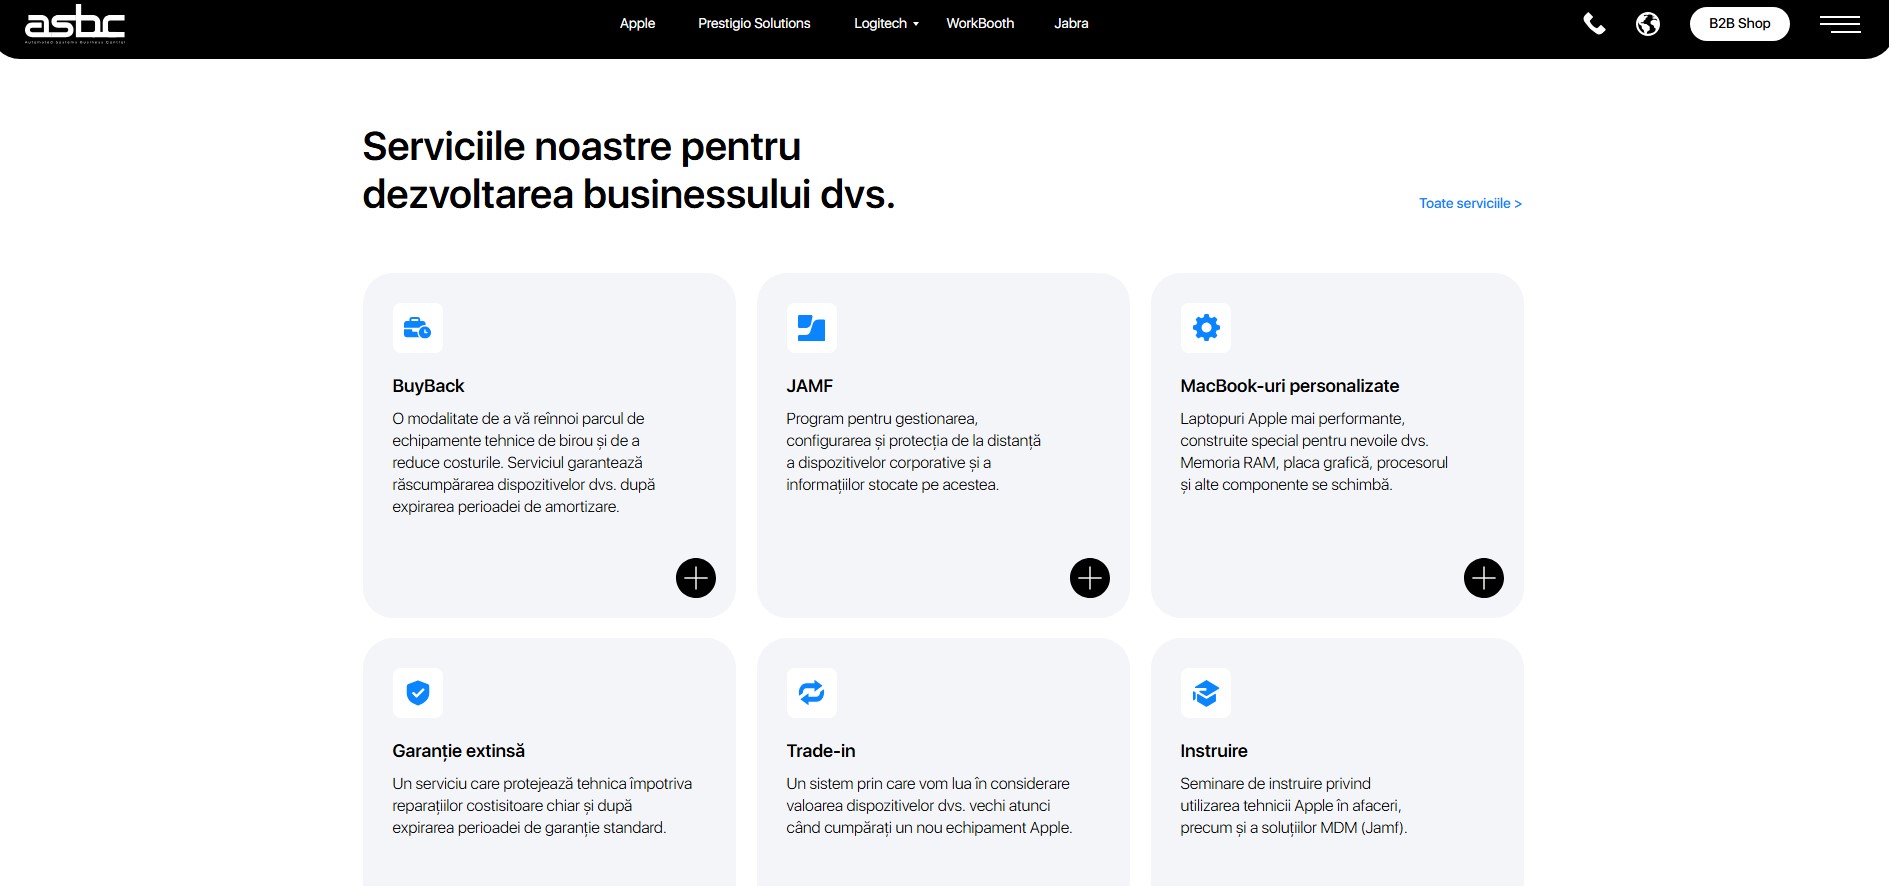Click the phone contact icon

[x=1594, y=24]
